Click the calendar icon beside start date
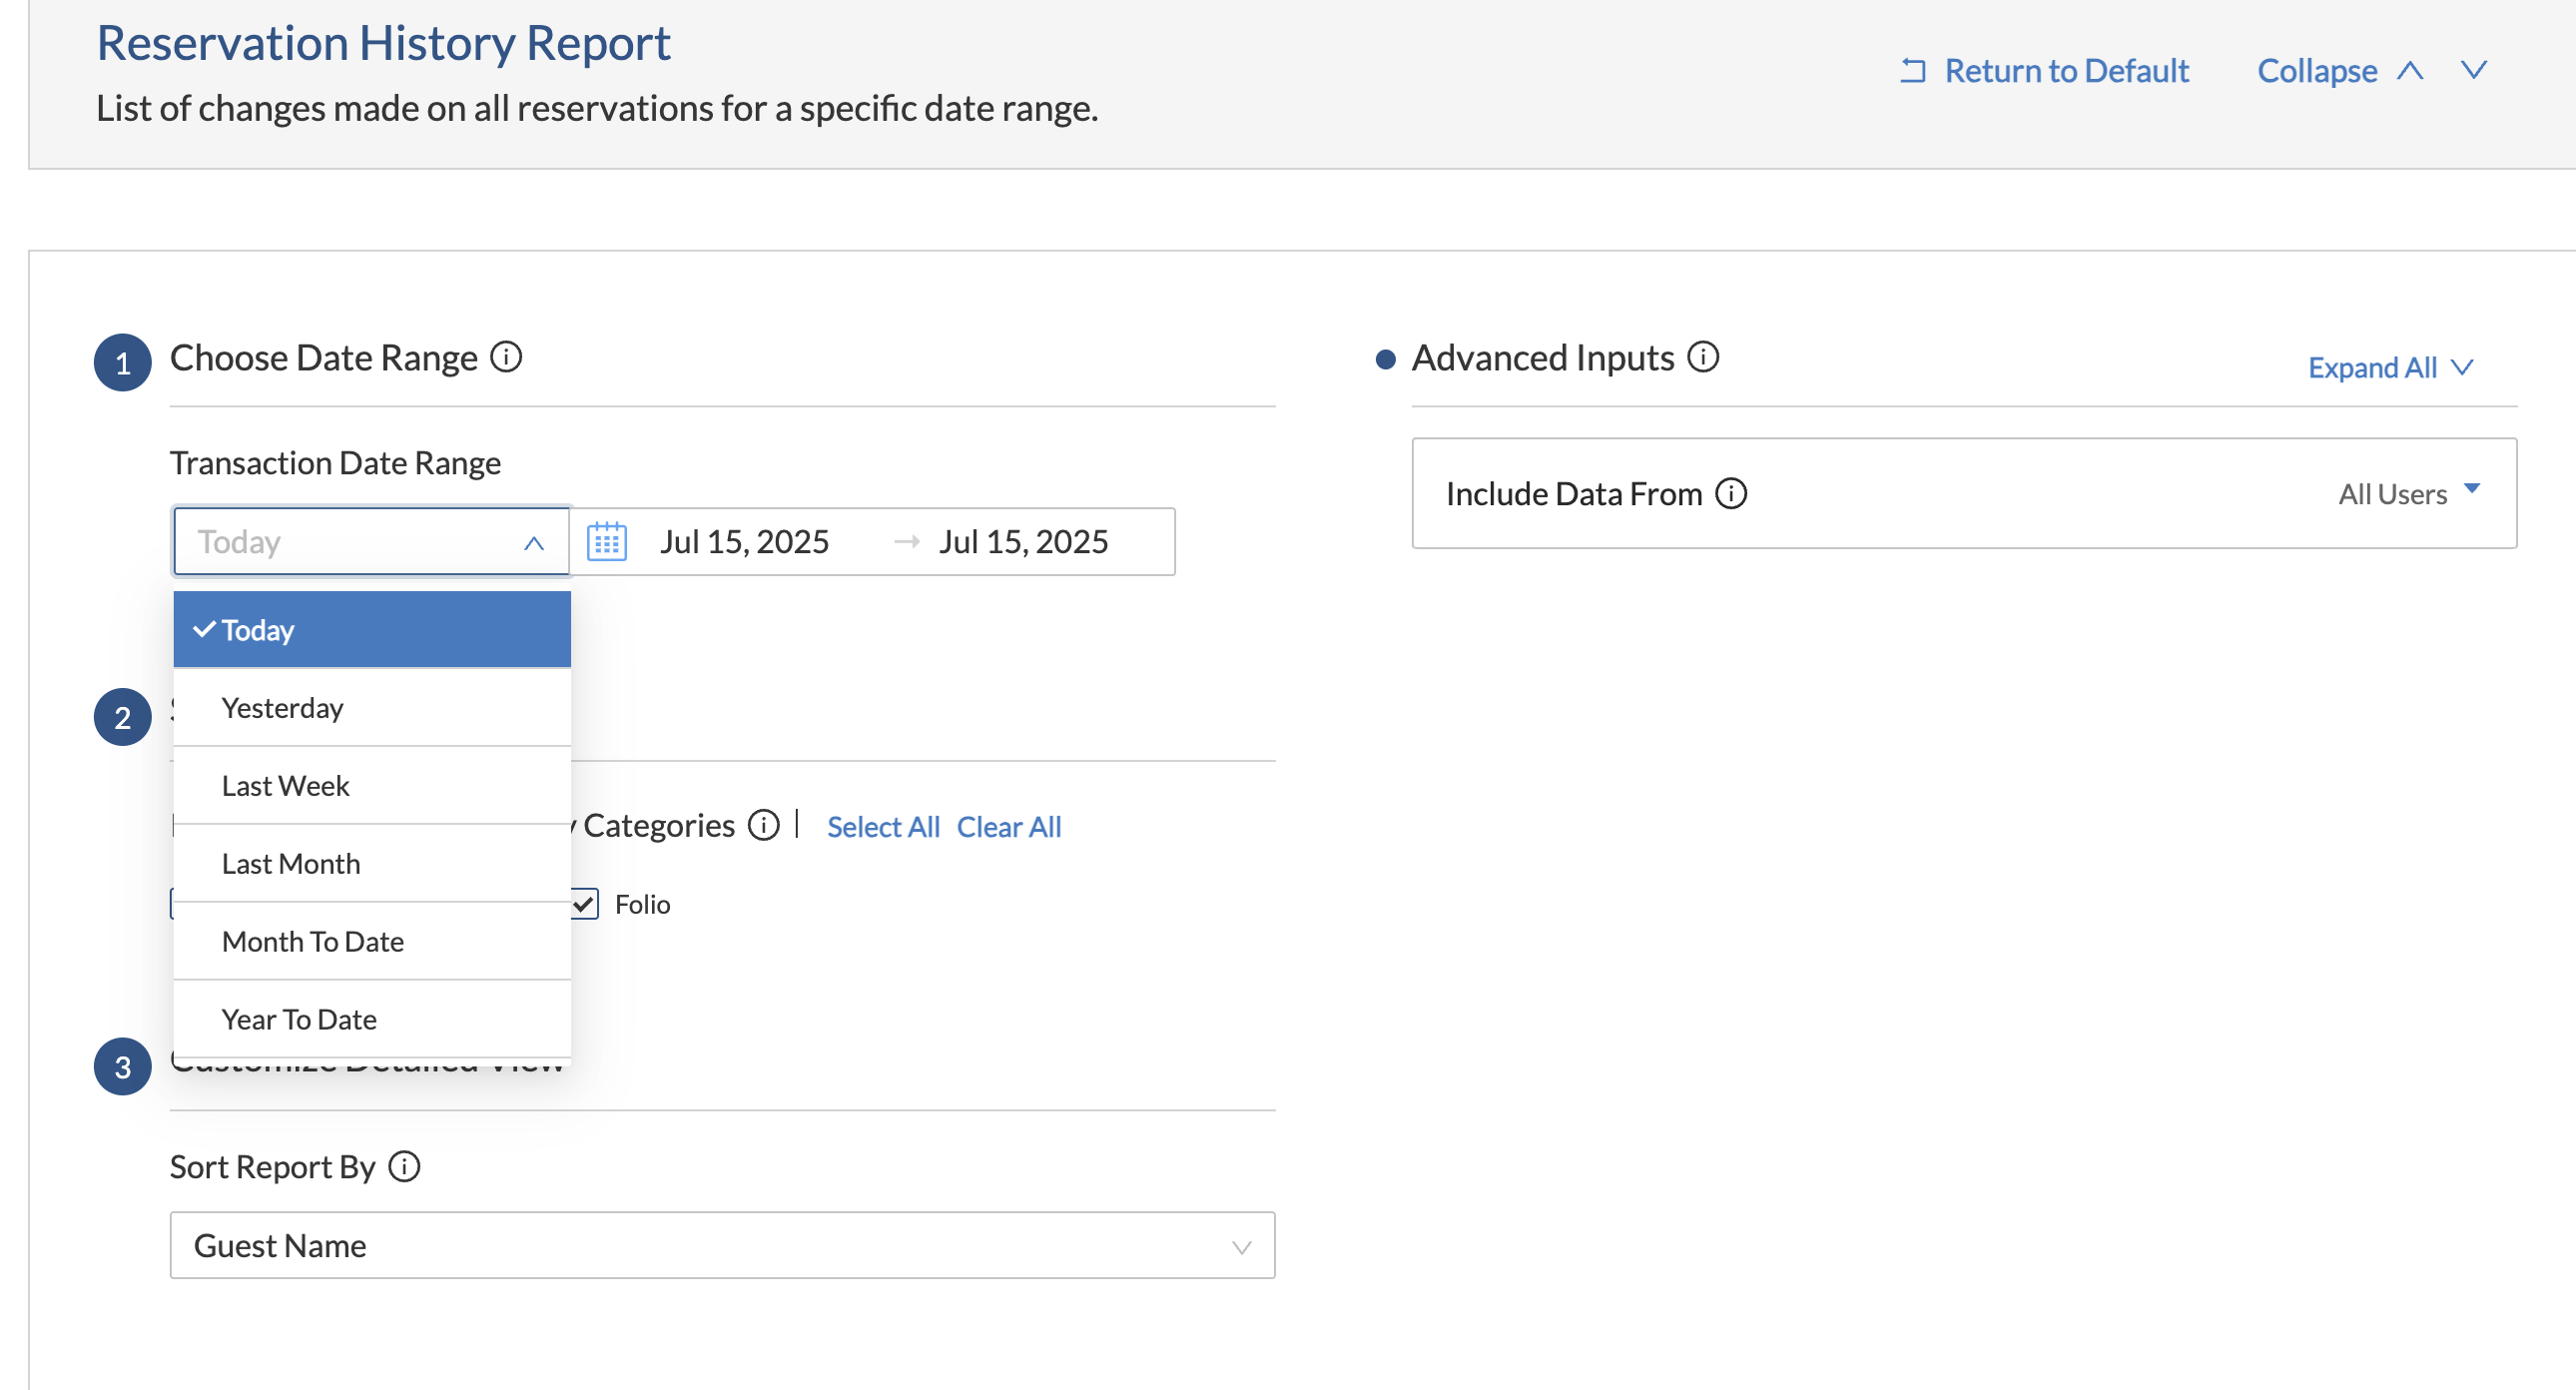 click(606, 541)
